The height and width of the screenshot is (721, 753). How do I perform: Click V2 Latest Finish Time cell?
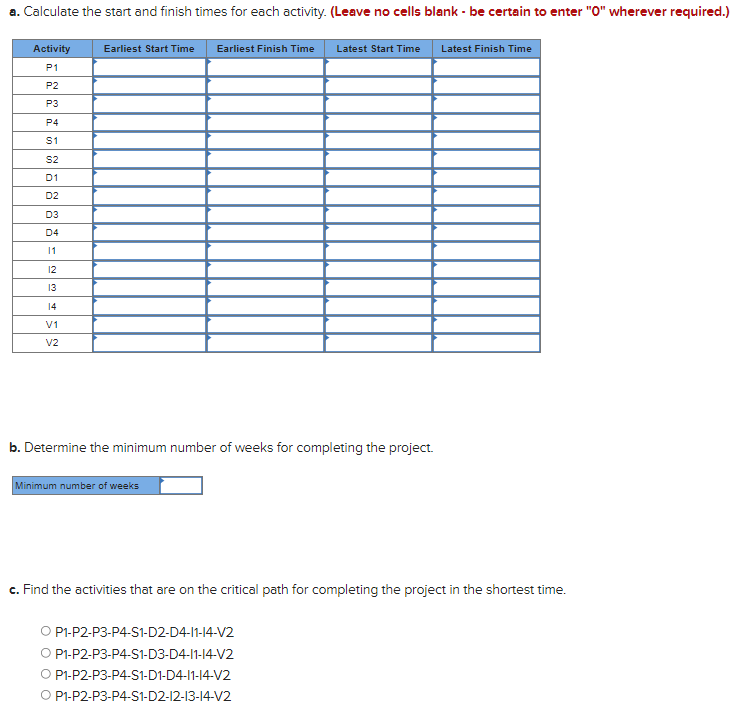pos(486,343)
